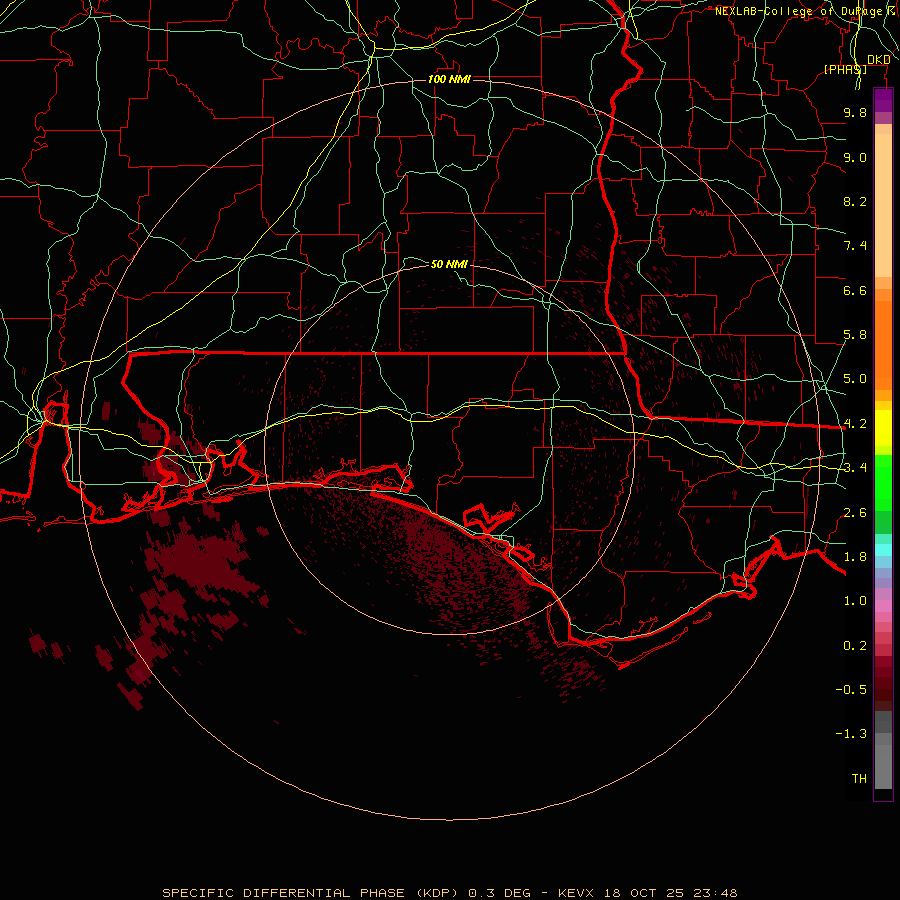900x900 pixels.
Task: Click the 5.8 legend value
Action: 855,335
